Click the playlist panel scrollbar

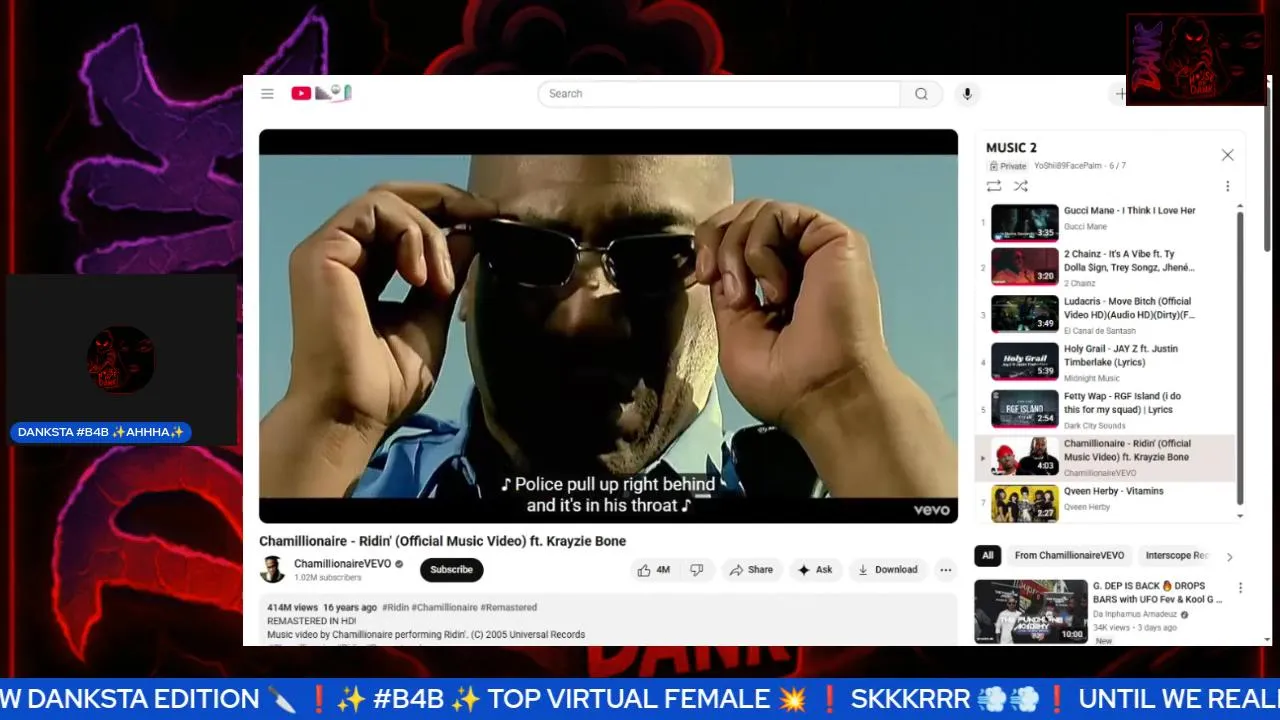pos(1240,356)
